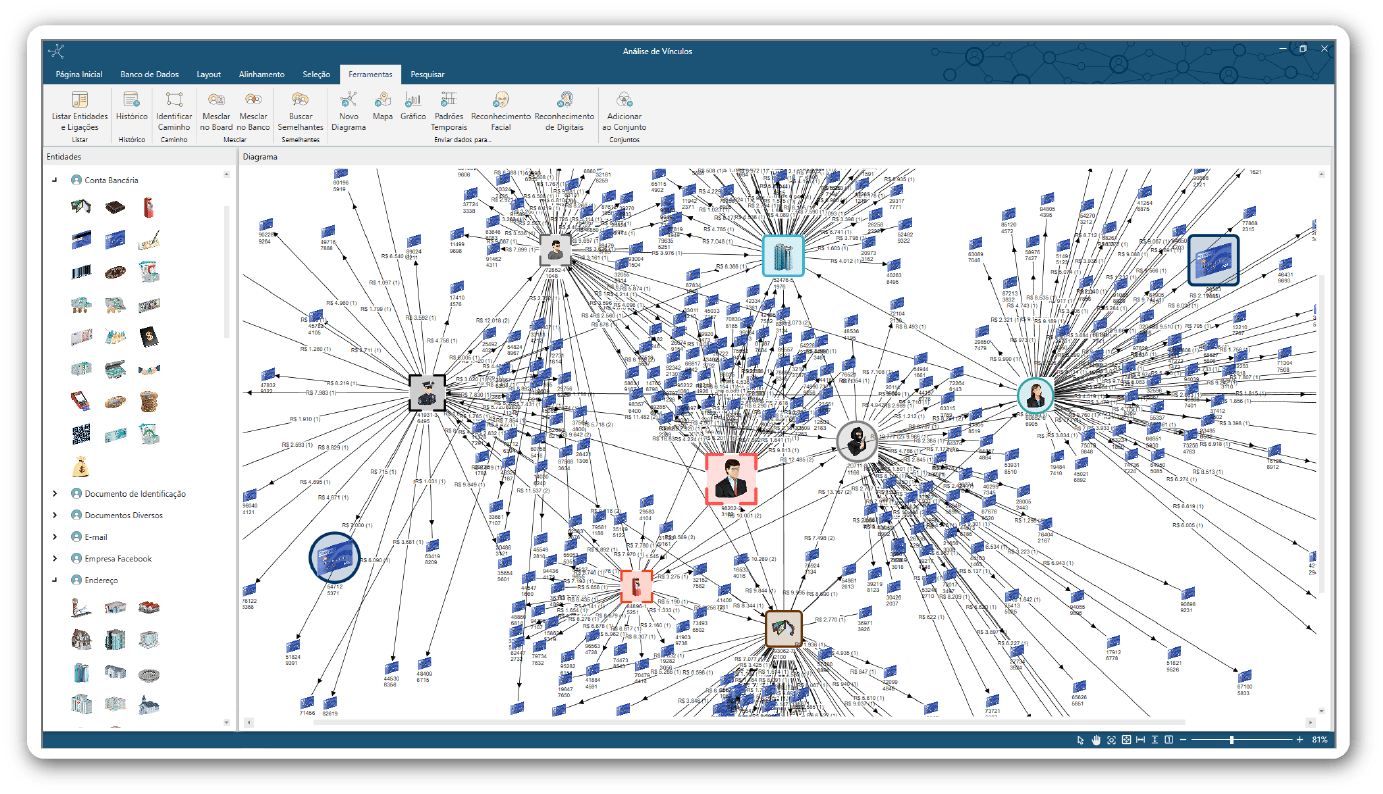Toggle fit-to-window view in status bar
1383x794 pixels.
pos(1127,739)
